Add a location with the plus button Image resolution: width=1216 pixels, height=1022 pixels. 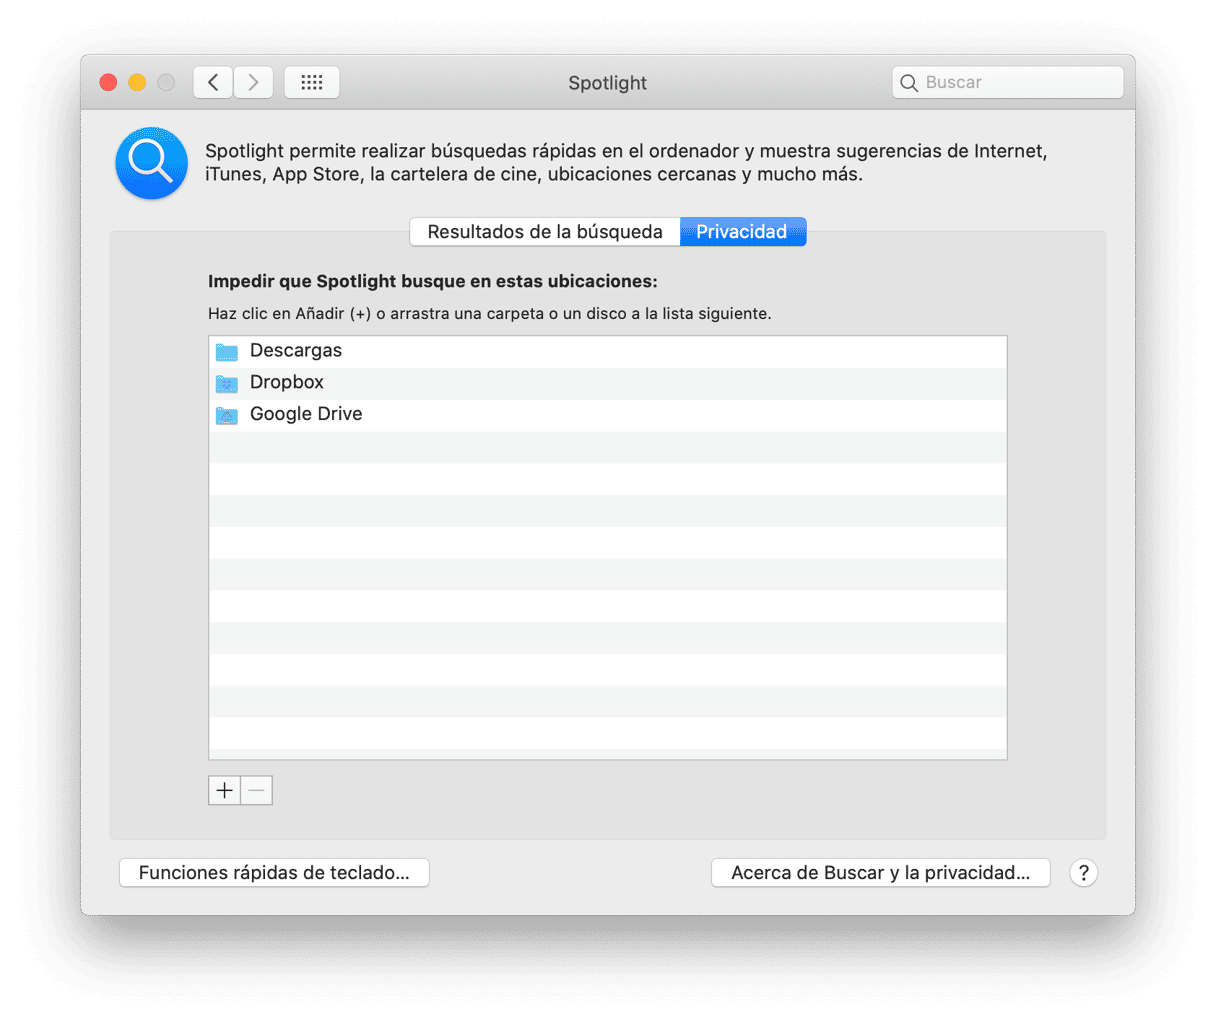224,790
